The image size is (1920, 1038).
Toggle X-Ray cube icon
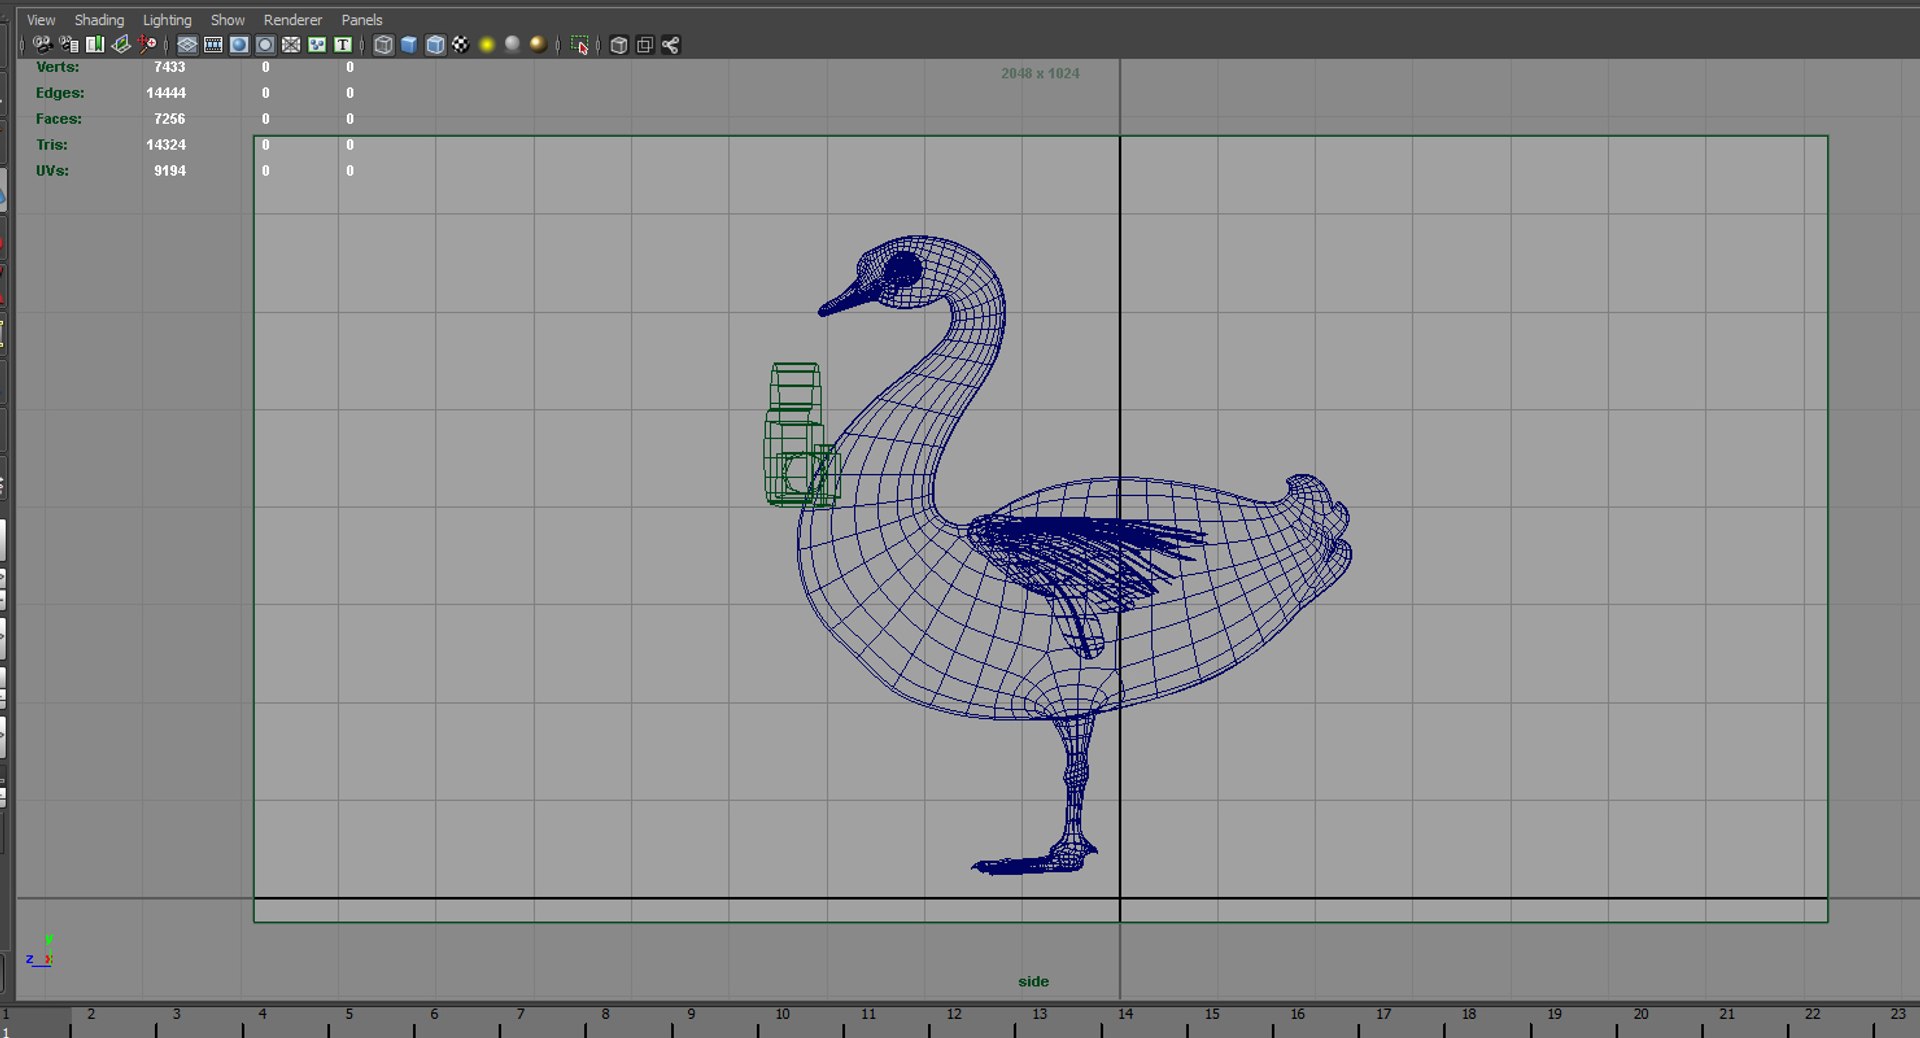[619, 44]
